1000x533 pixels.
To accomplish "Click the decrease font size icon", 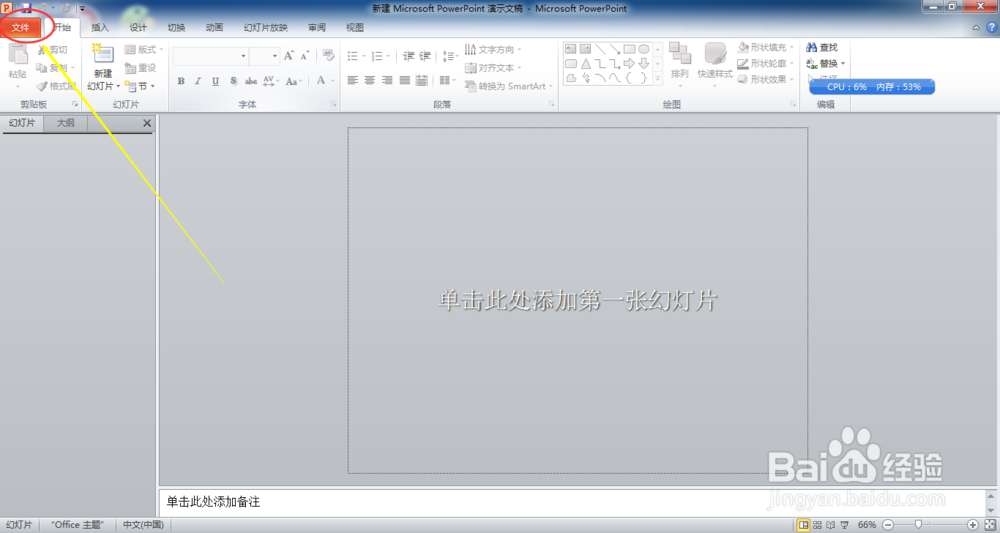I will 305,56.
